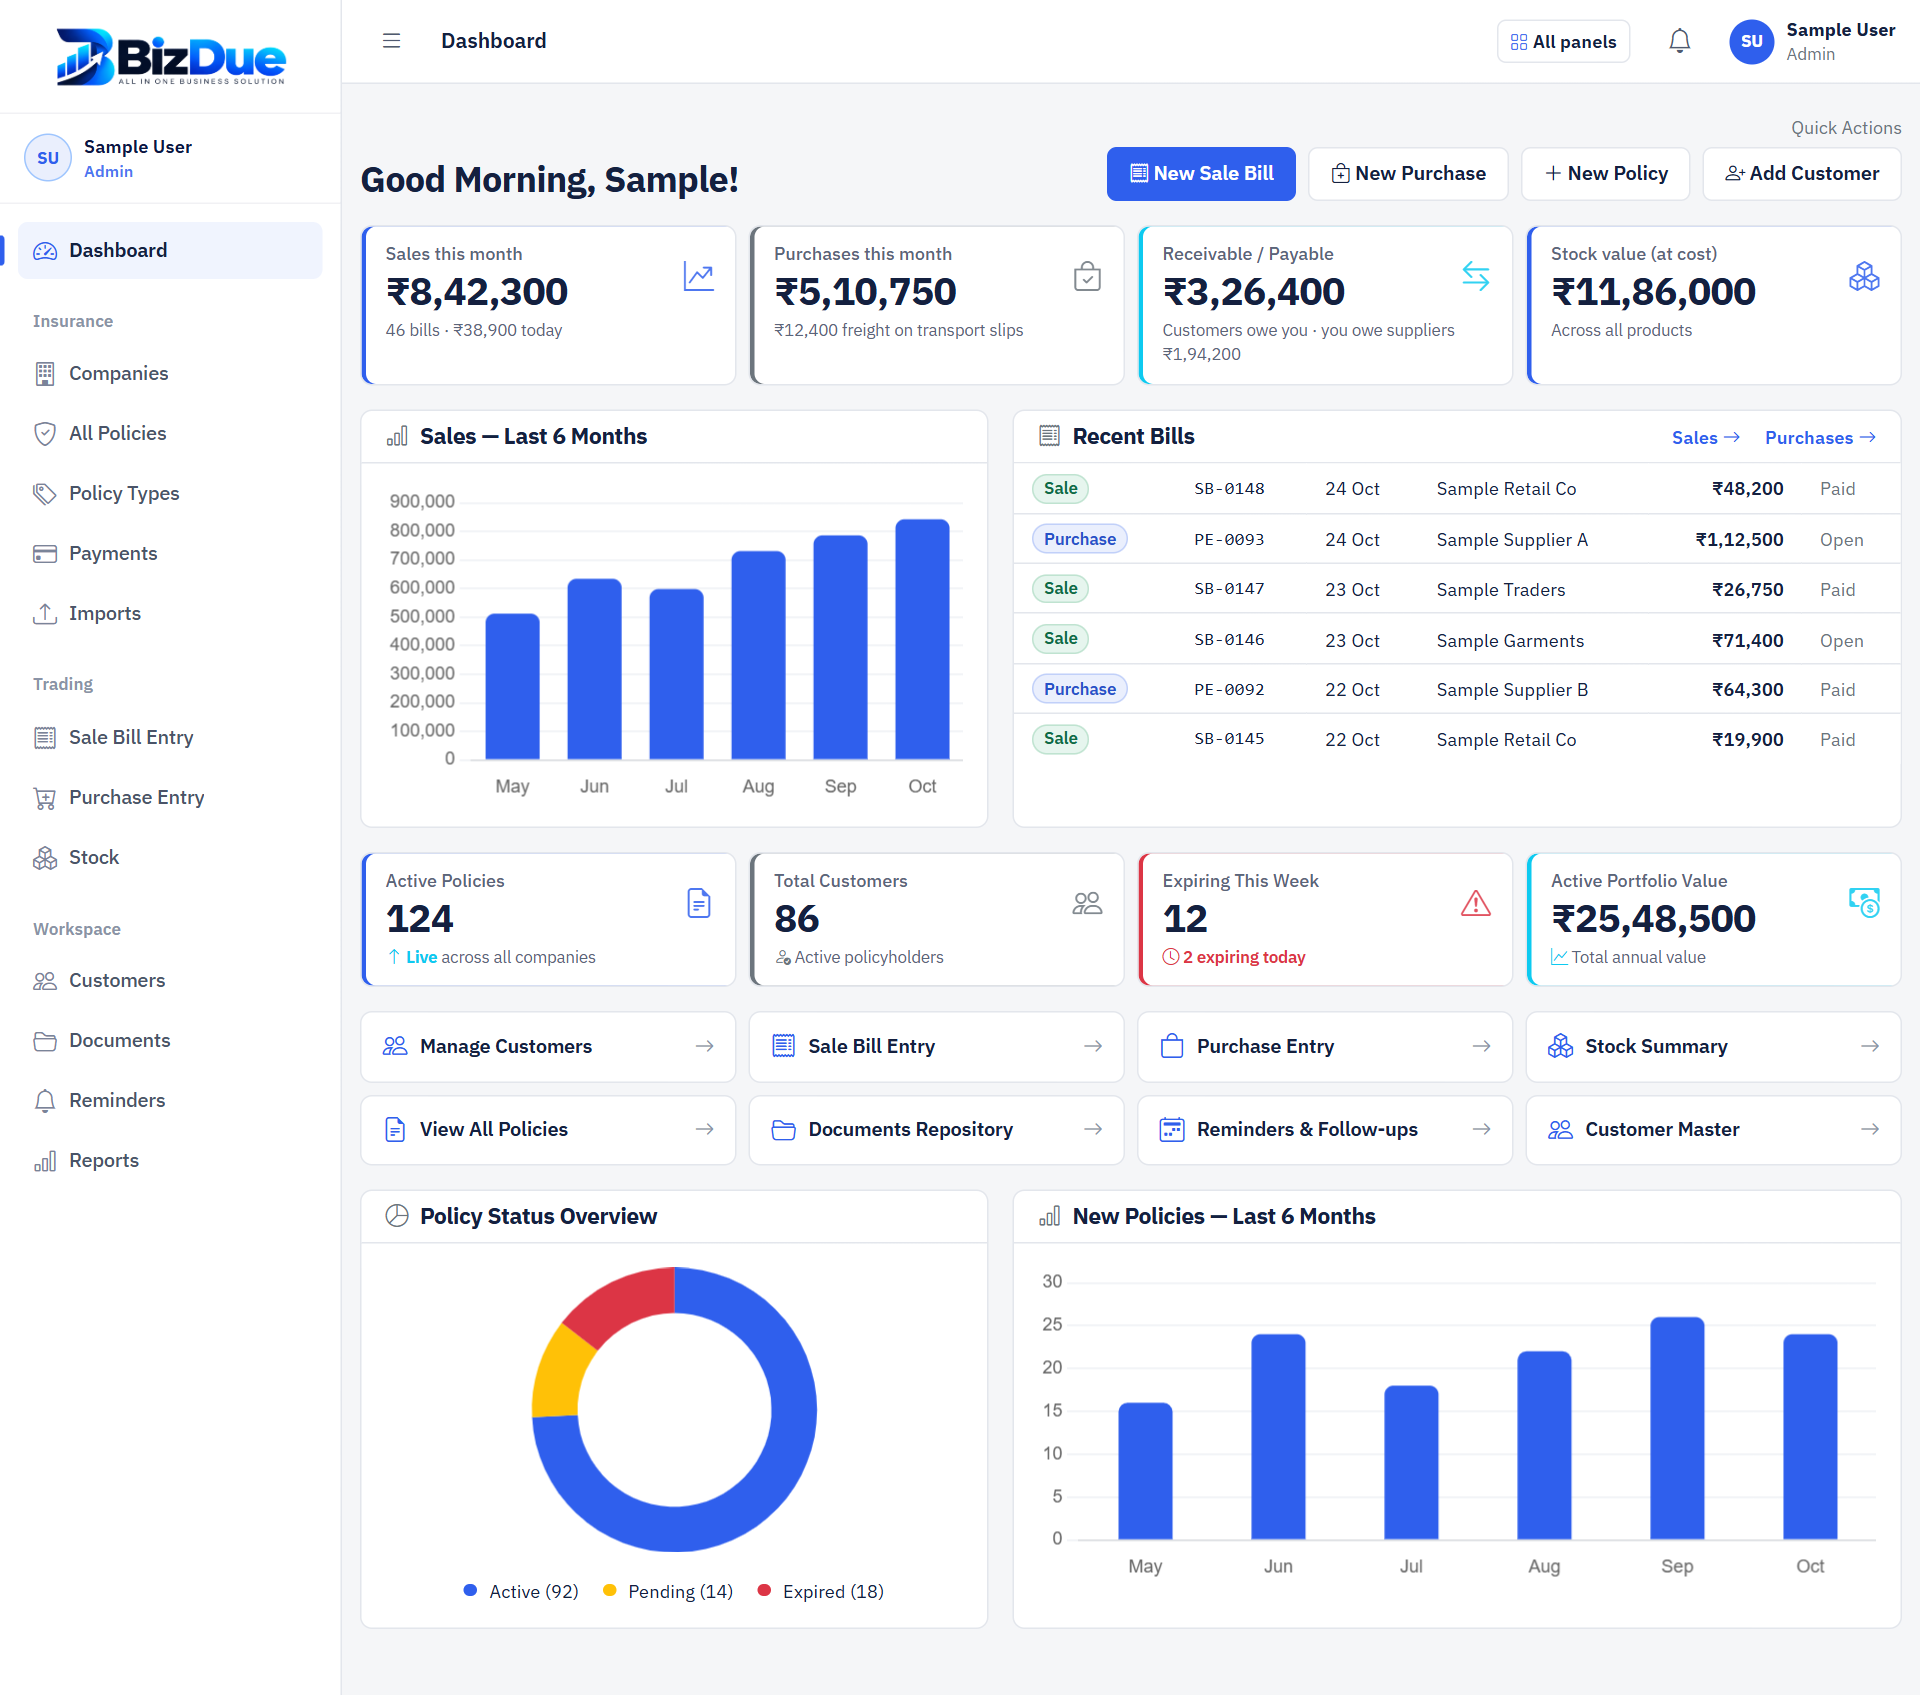Open the Stock Summary shortcut card
The height and width of the screenshot is (1695, 1920).
tap(1713, 1046)
